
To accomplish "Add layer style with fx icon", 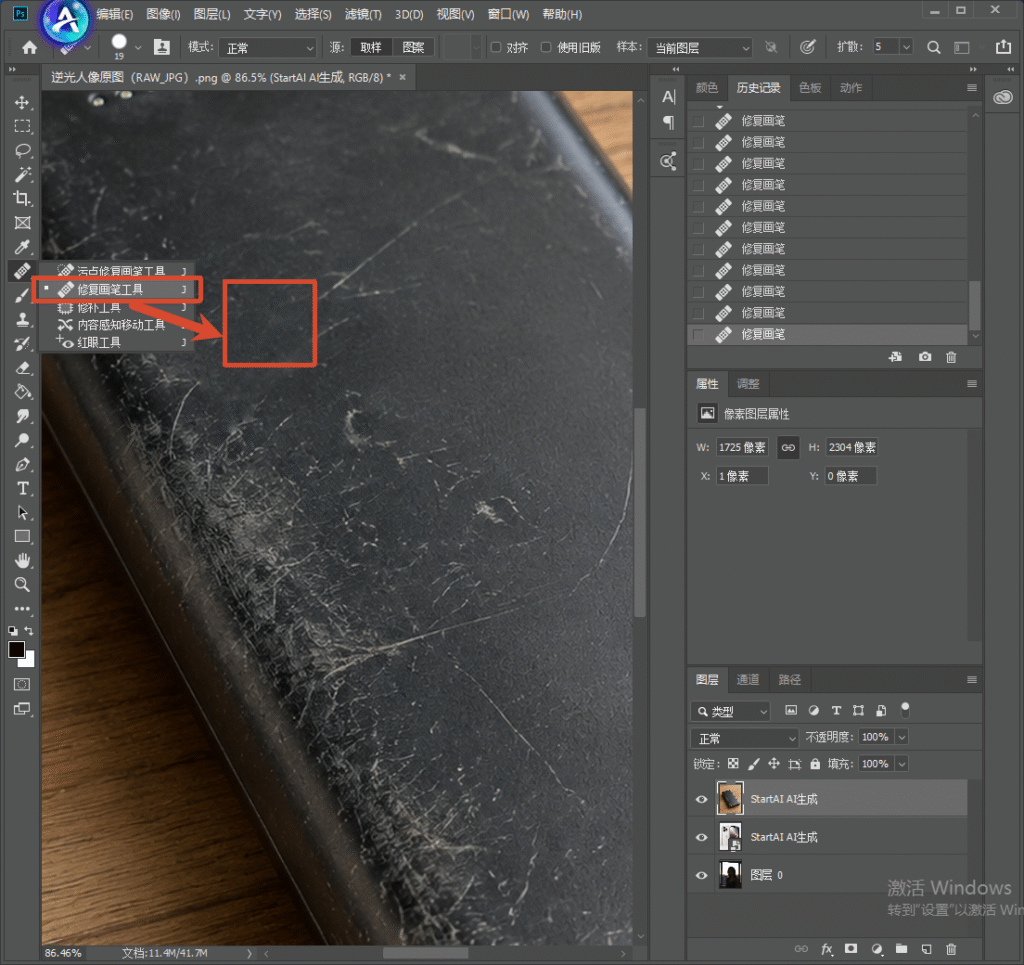I will point(827,949).
